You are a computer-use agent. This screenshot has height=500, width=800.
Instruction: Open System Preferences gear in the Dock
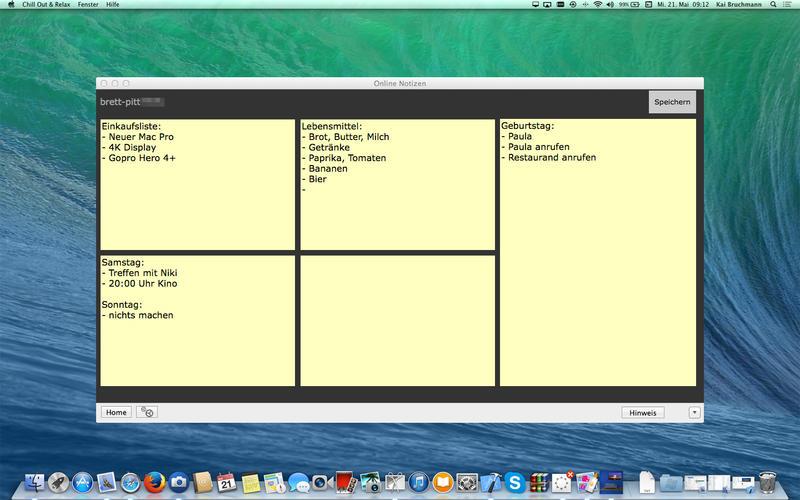[467, 483]
